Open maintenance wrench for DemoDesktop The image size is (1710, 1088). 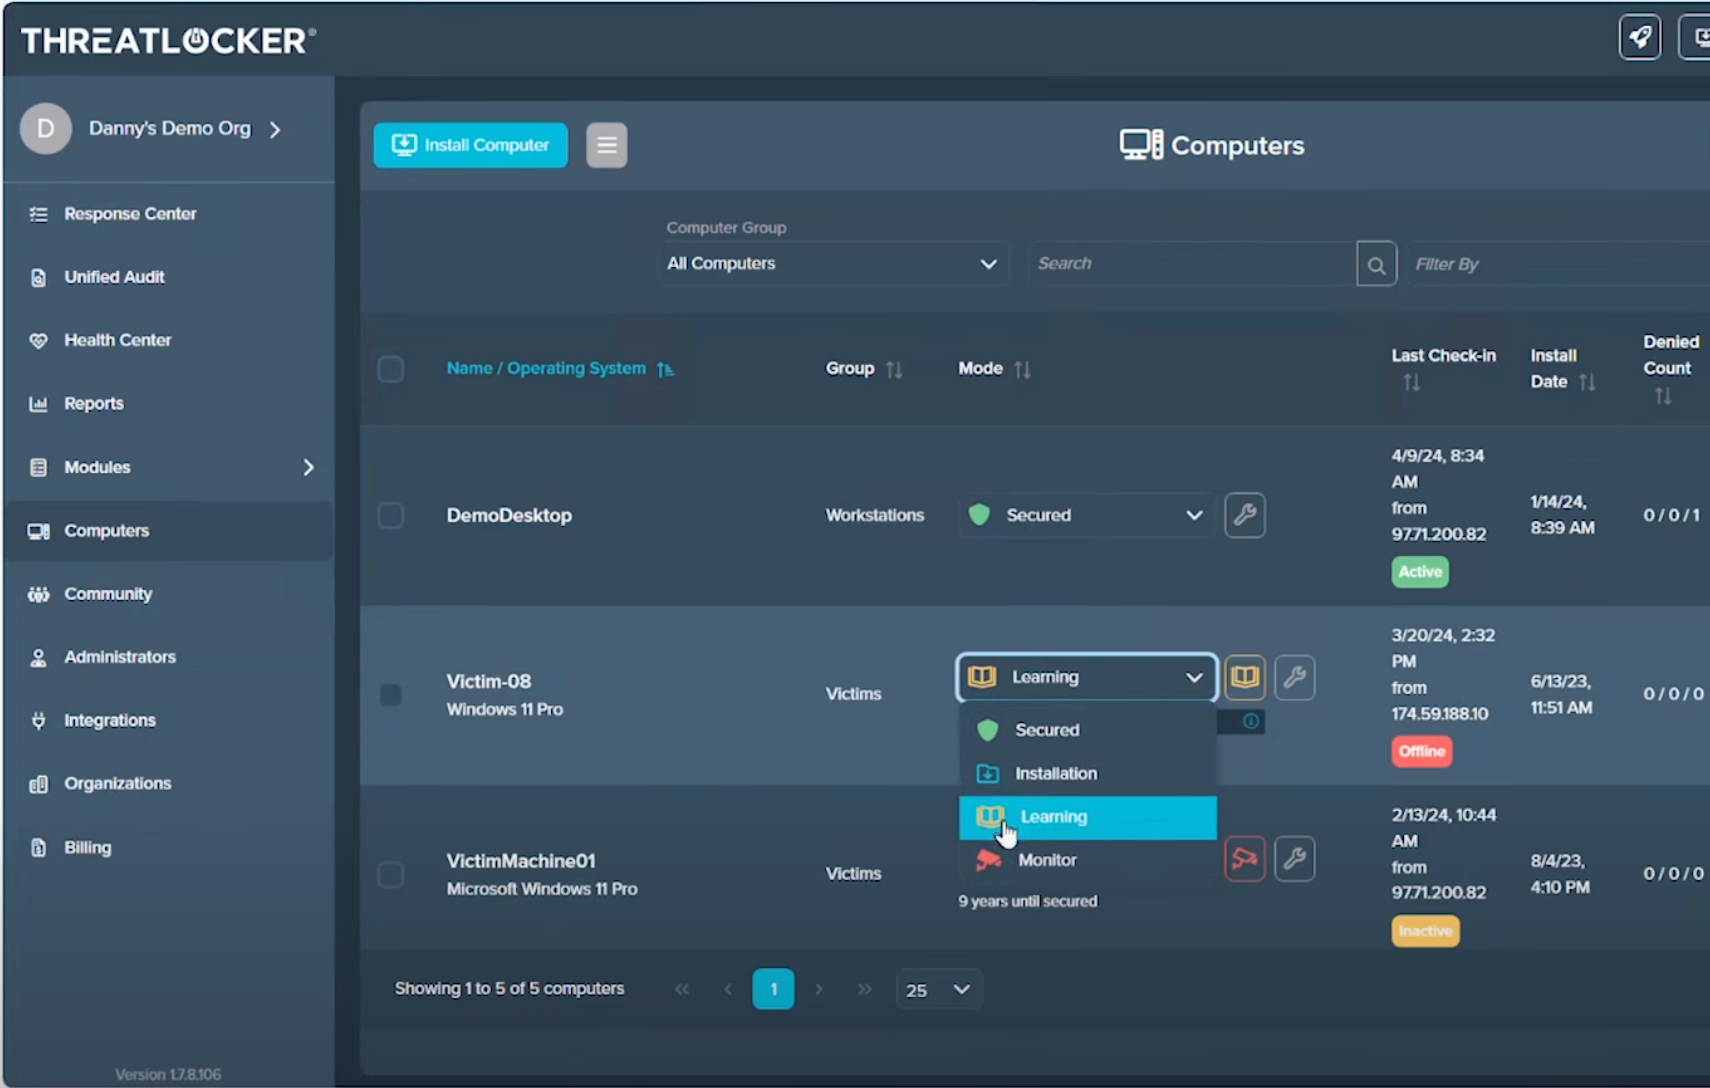1245,515
